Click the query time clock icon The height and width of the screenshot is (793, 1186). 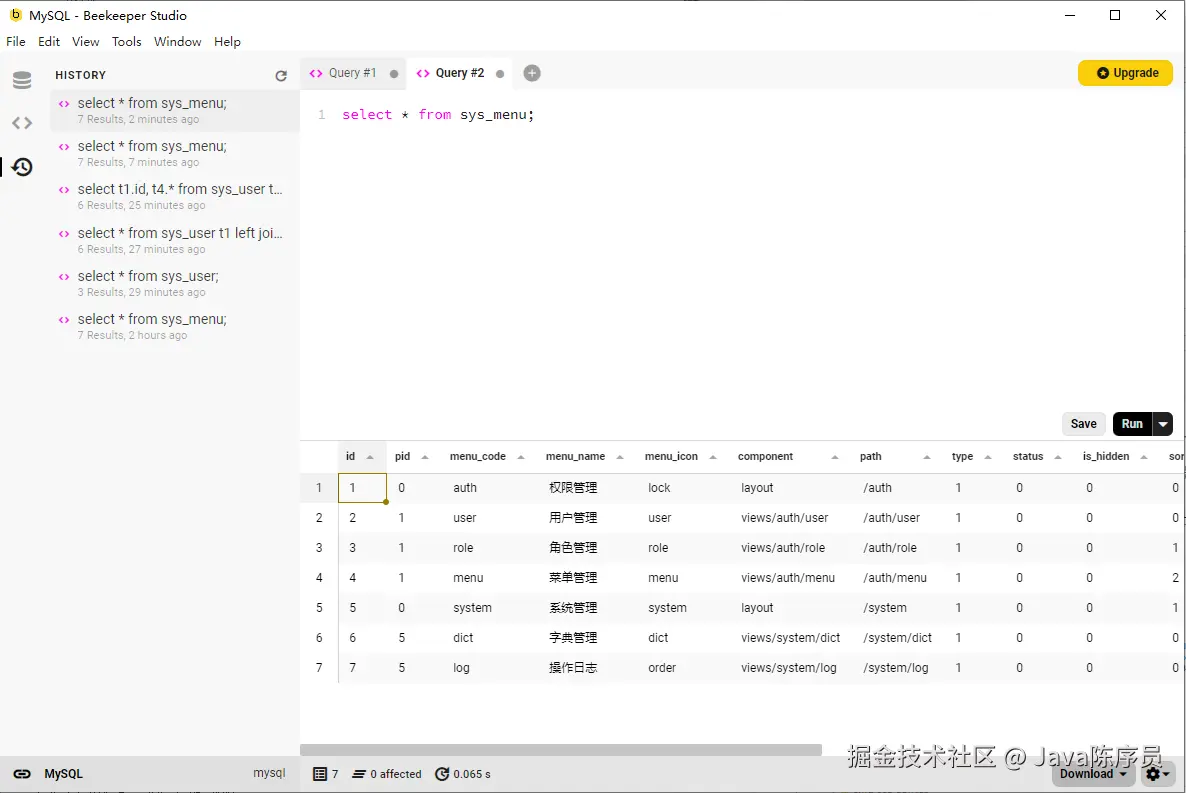tap(442, 774)
